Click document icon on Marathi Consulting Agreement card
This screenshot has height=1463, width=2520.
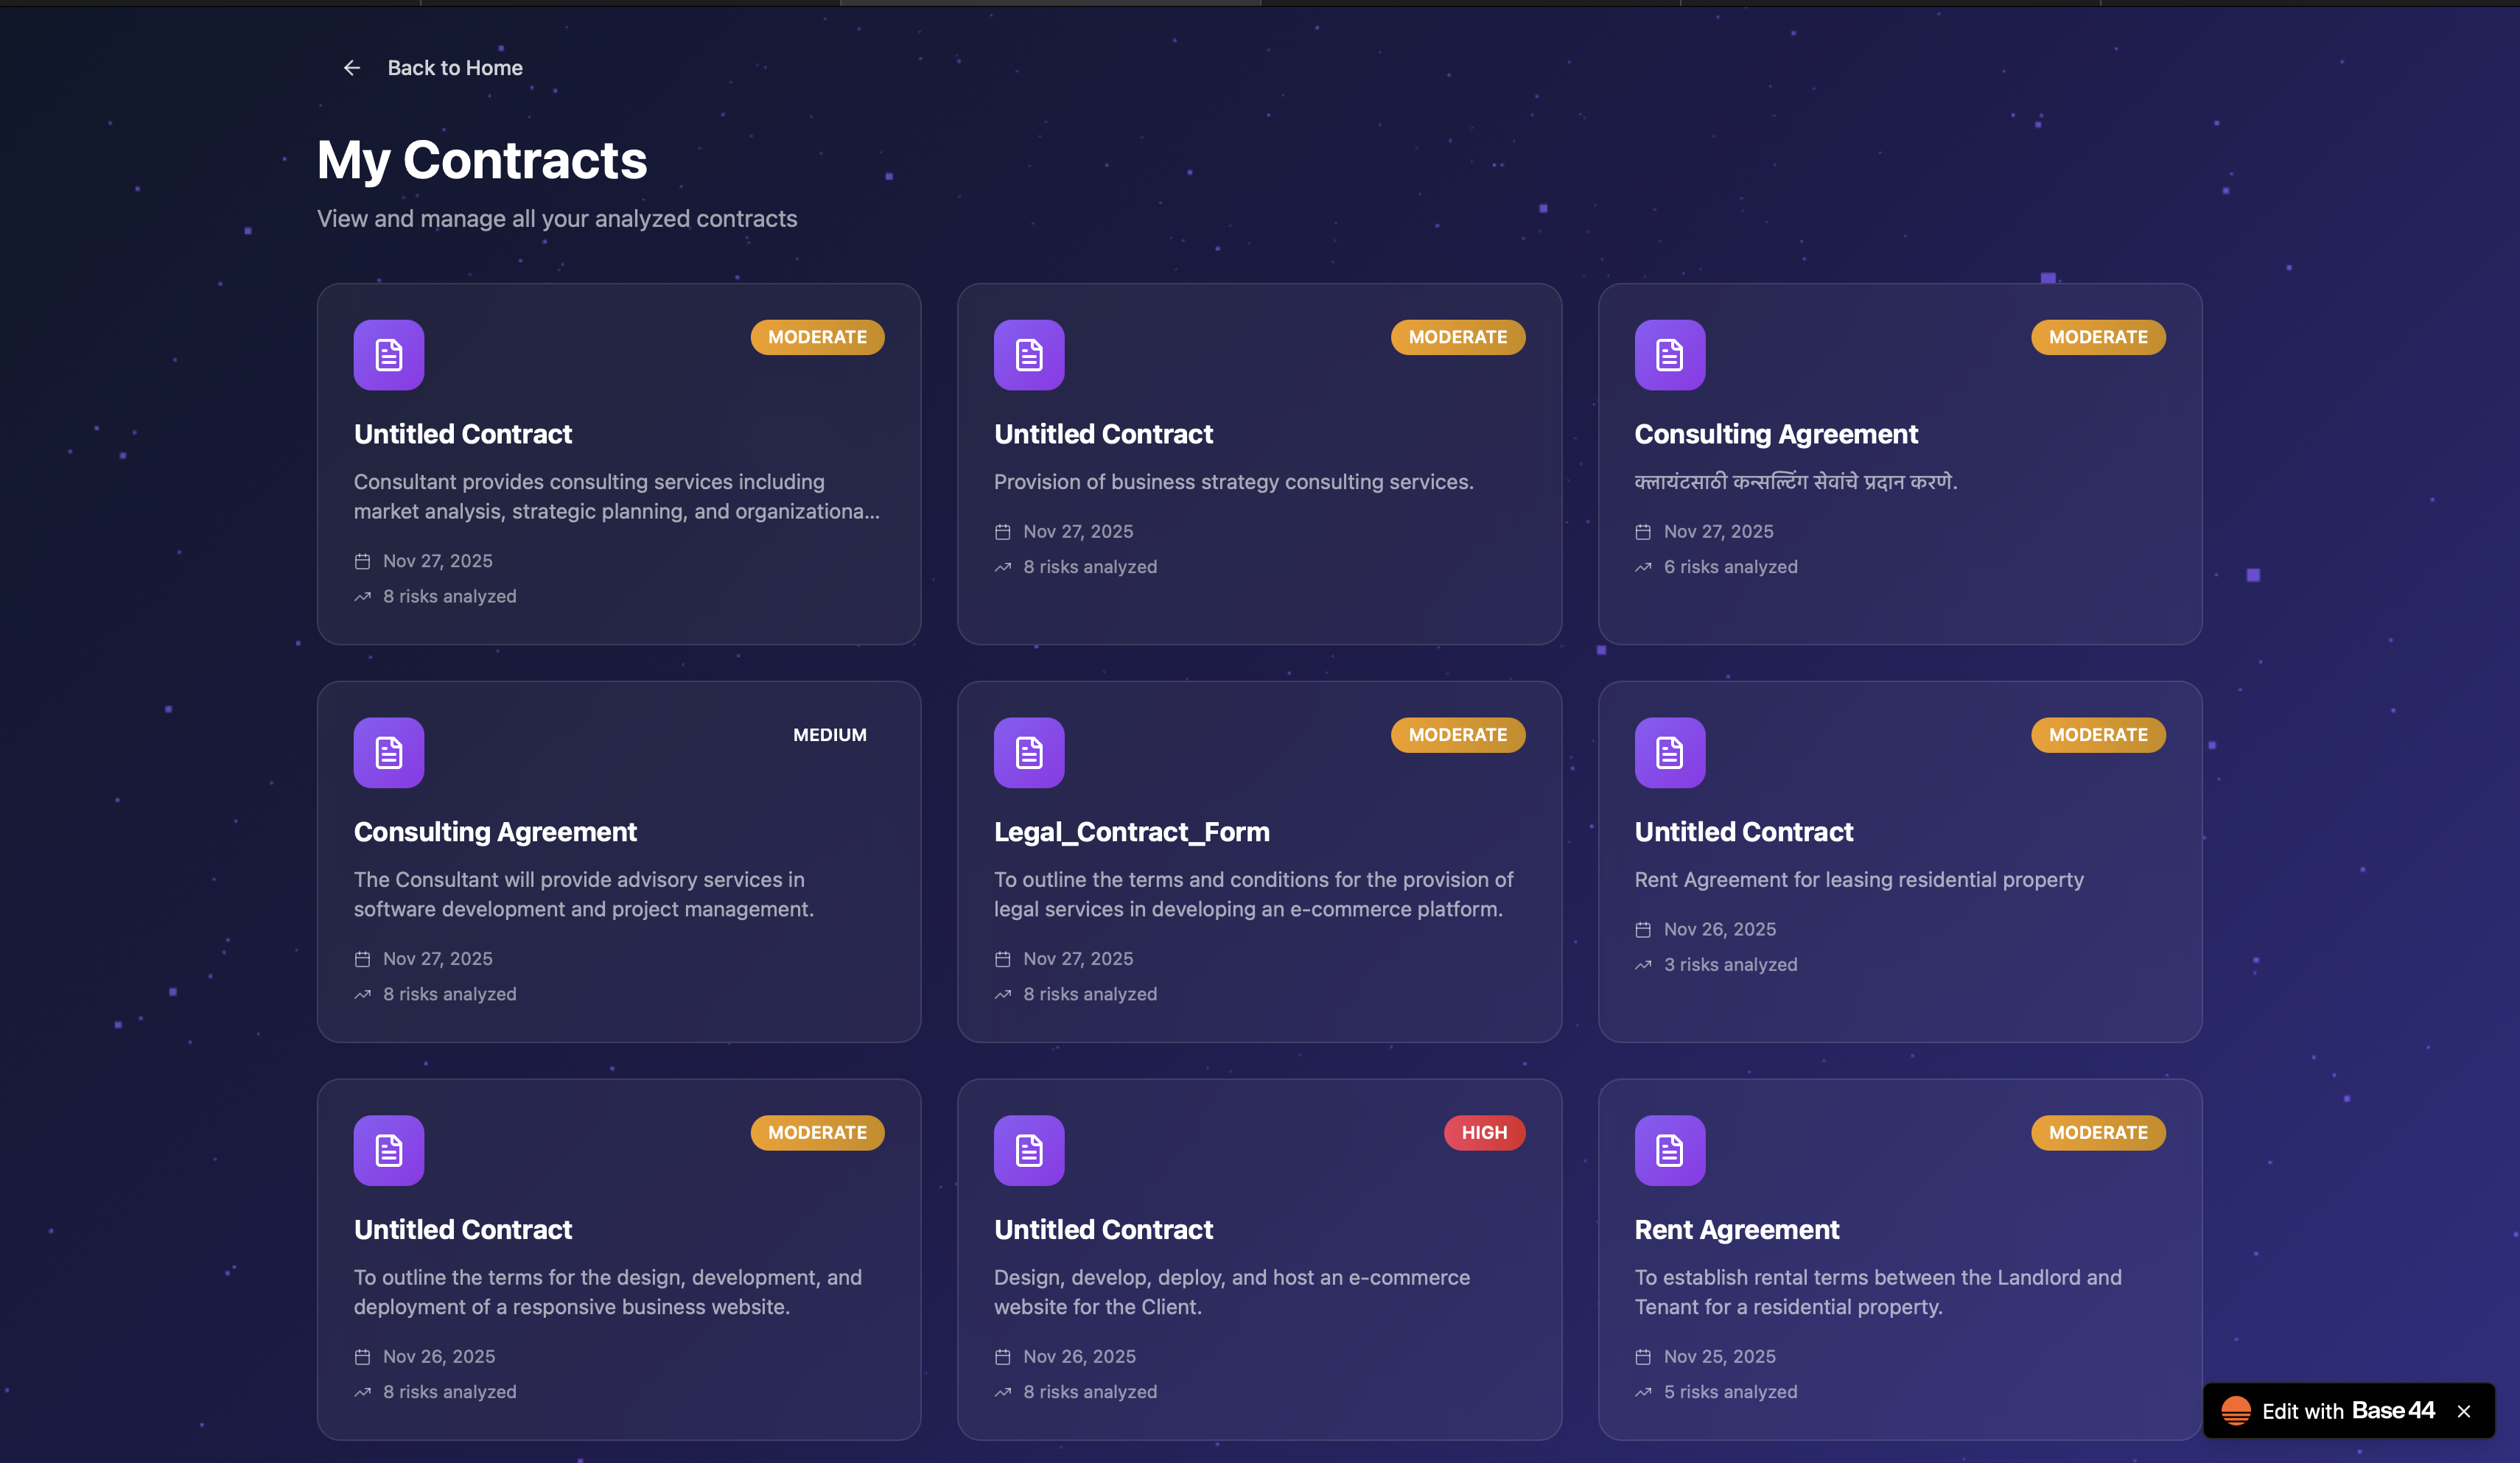click(1669, 355)
